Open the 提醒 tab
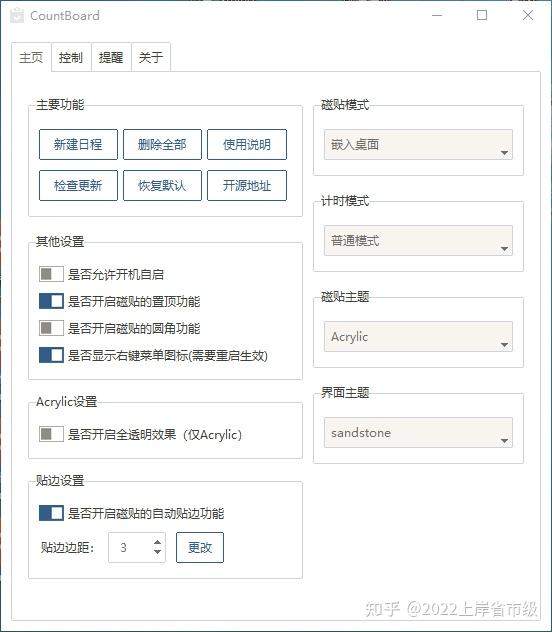This screenshot has height=632, width=552. coord(111,57)
